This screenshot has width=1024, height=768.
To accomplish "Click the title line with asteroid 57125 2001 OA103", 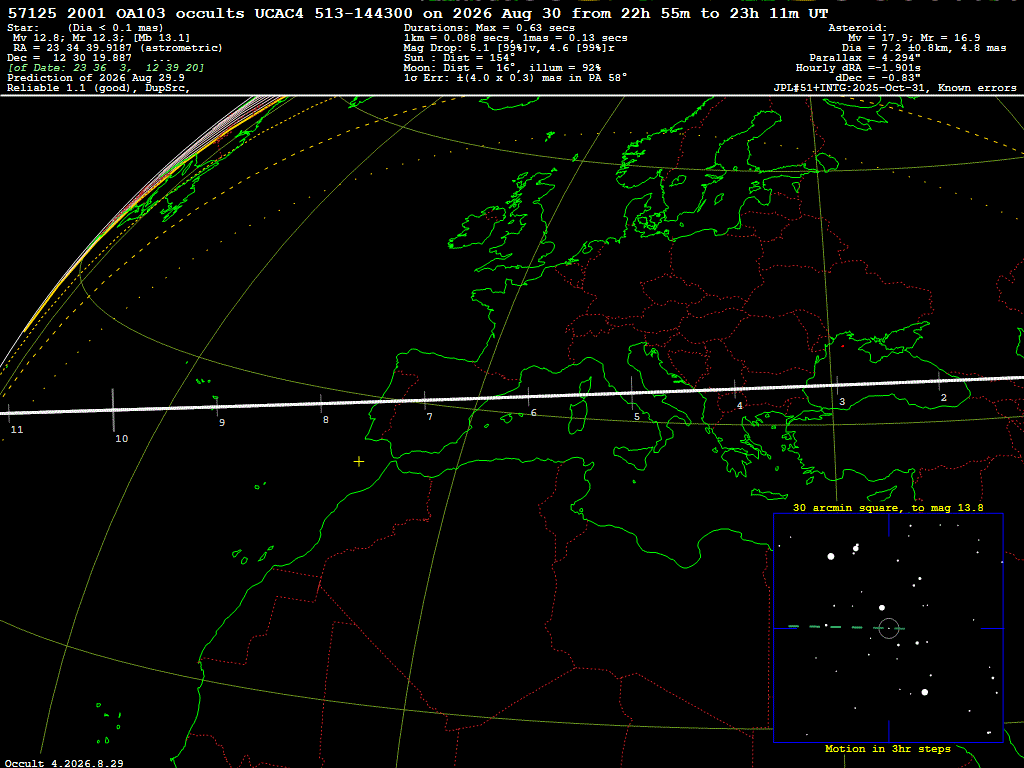I will point(418,13).
